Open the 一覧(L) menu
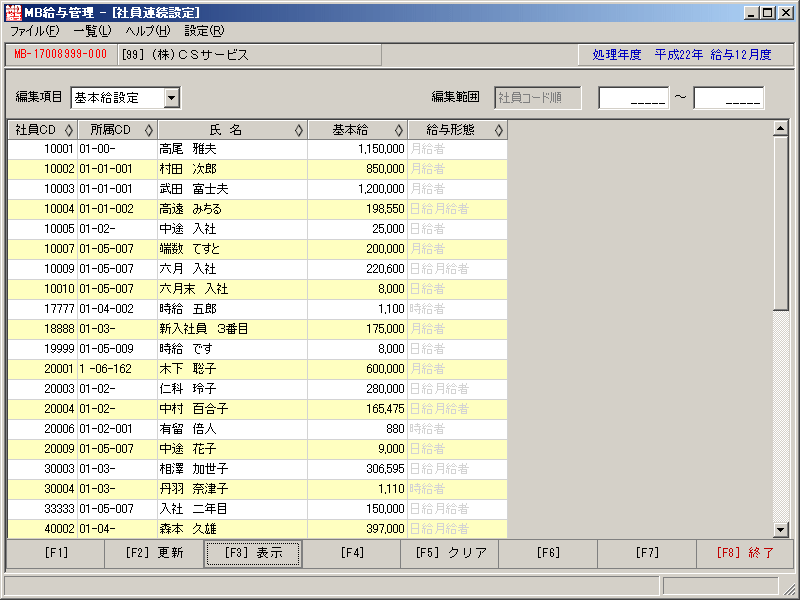Screen dimensions: 800x600 (92, 31)
